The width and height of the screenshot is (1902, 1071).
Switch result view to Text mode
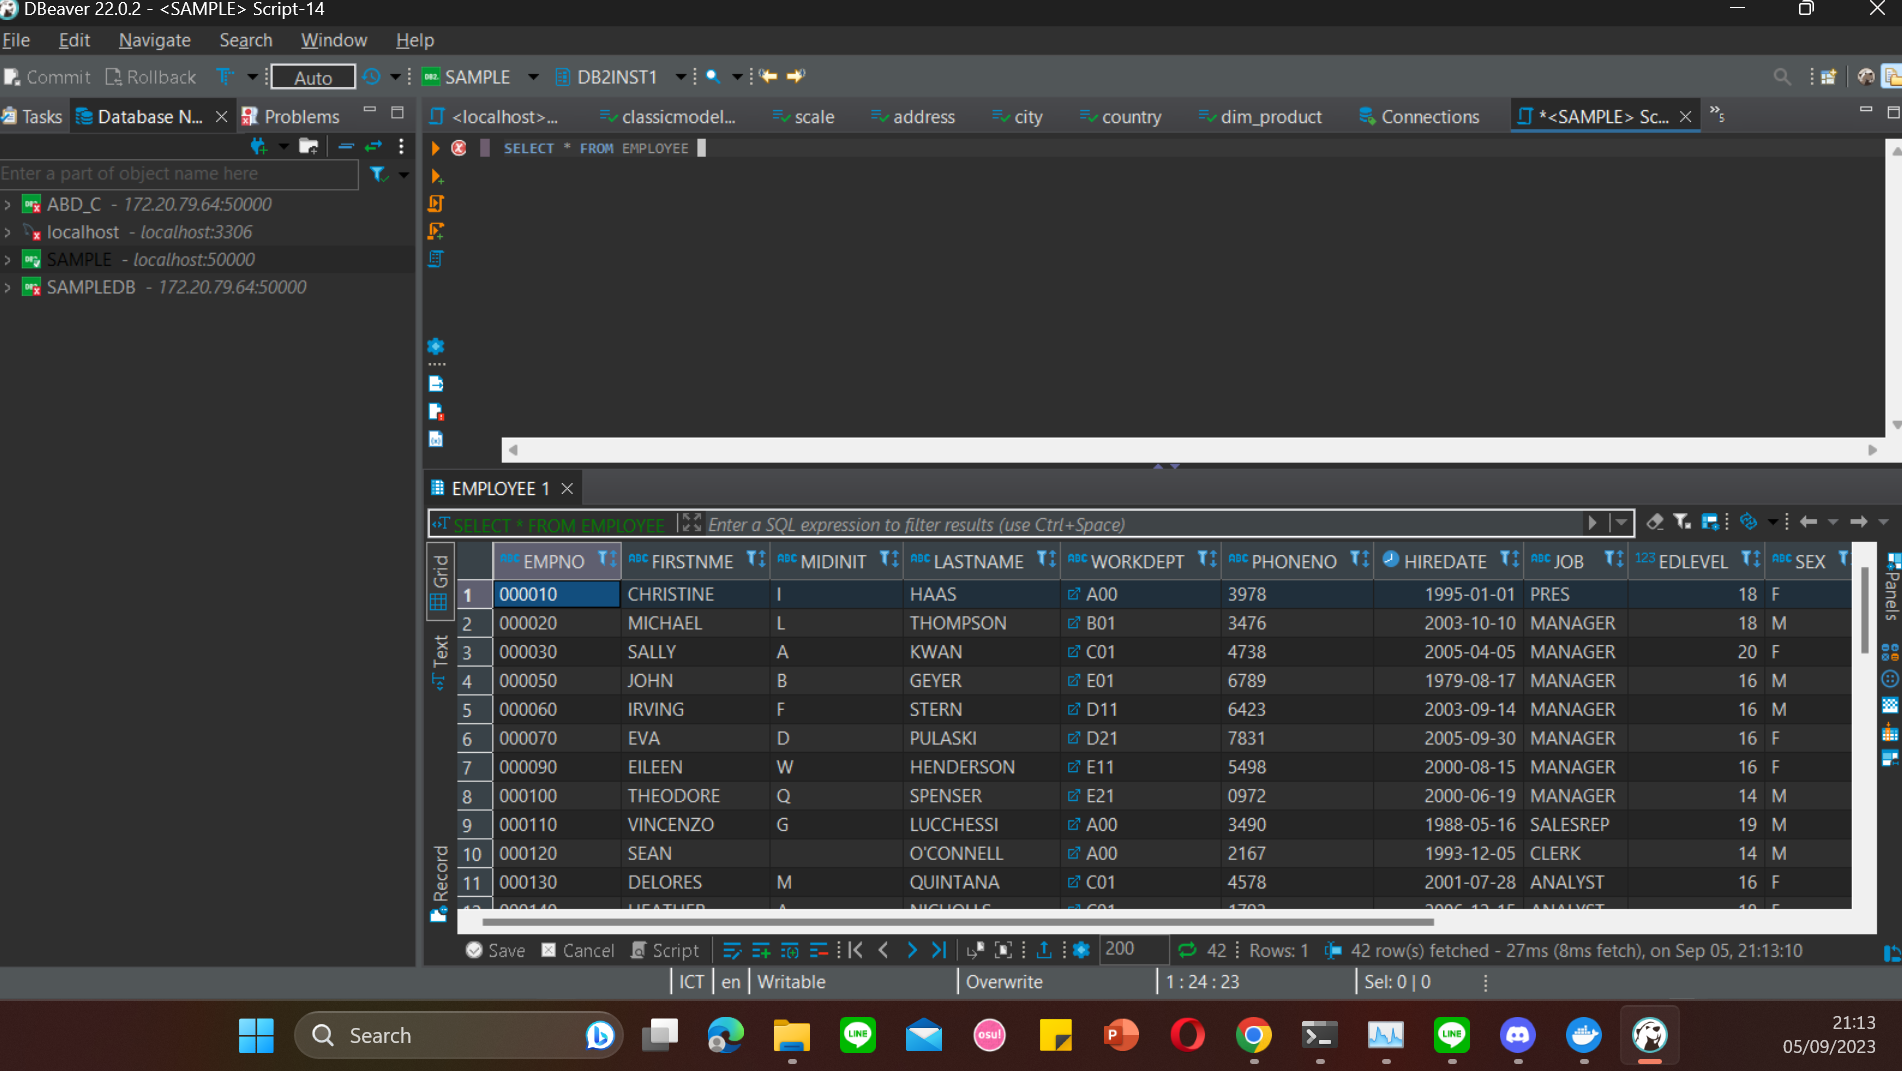[439, 661]
